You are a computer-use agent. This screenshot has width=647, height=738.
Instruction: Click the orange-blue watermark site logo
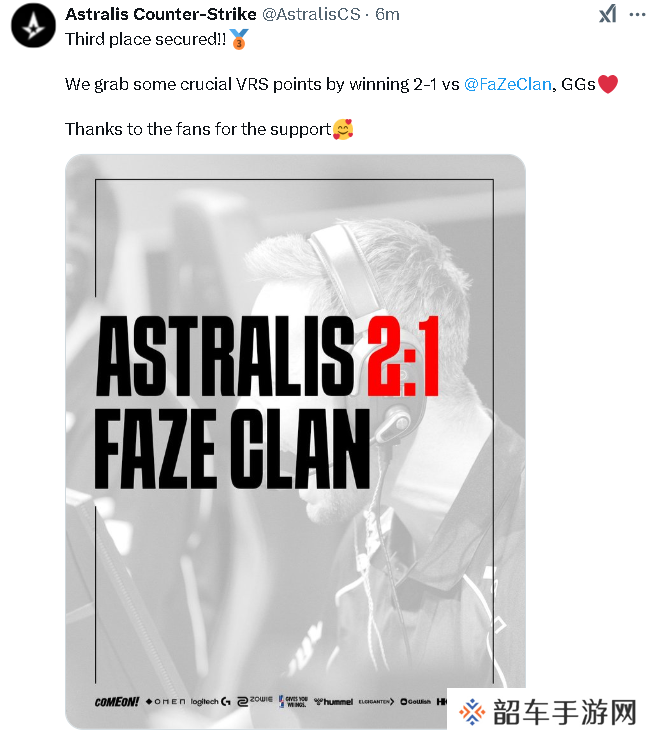pyautogui.click(x=472, y=712)
